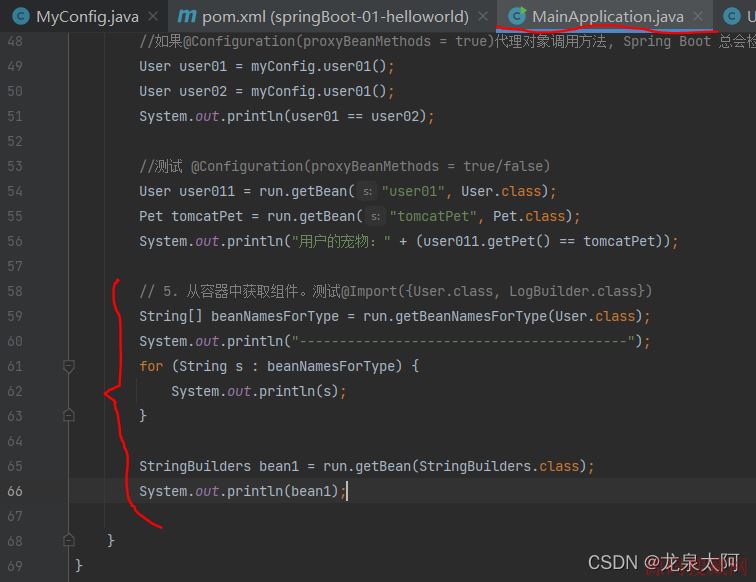756x582 pixels.
Task: Click the s: parameter hint on line 54
Action: (367, 191)
